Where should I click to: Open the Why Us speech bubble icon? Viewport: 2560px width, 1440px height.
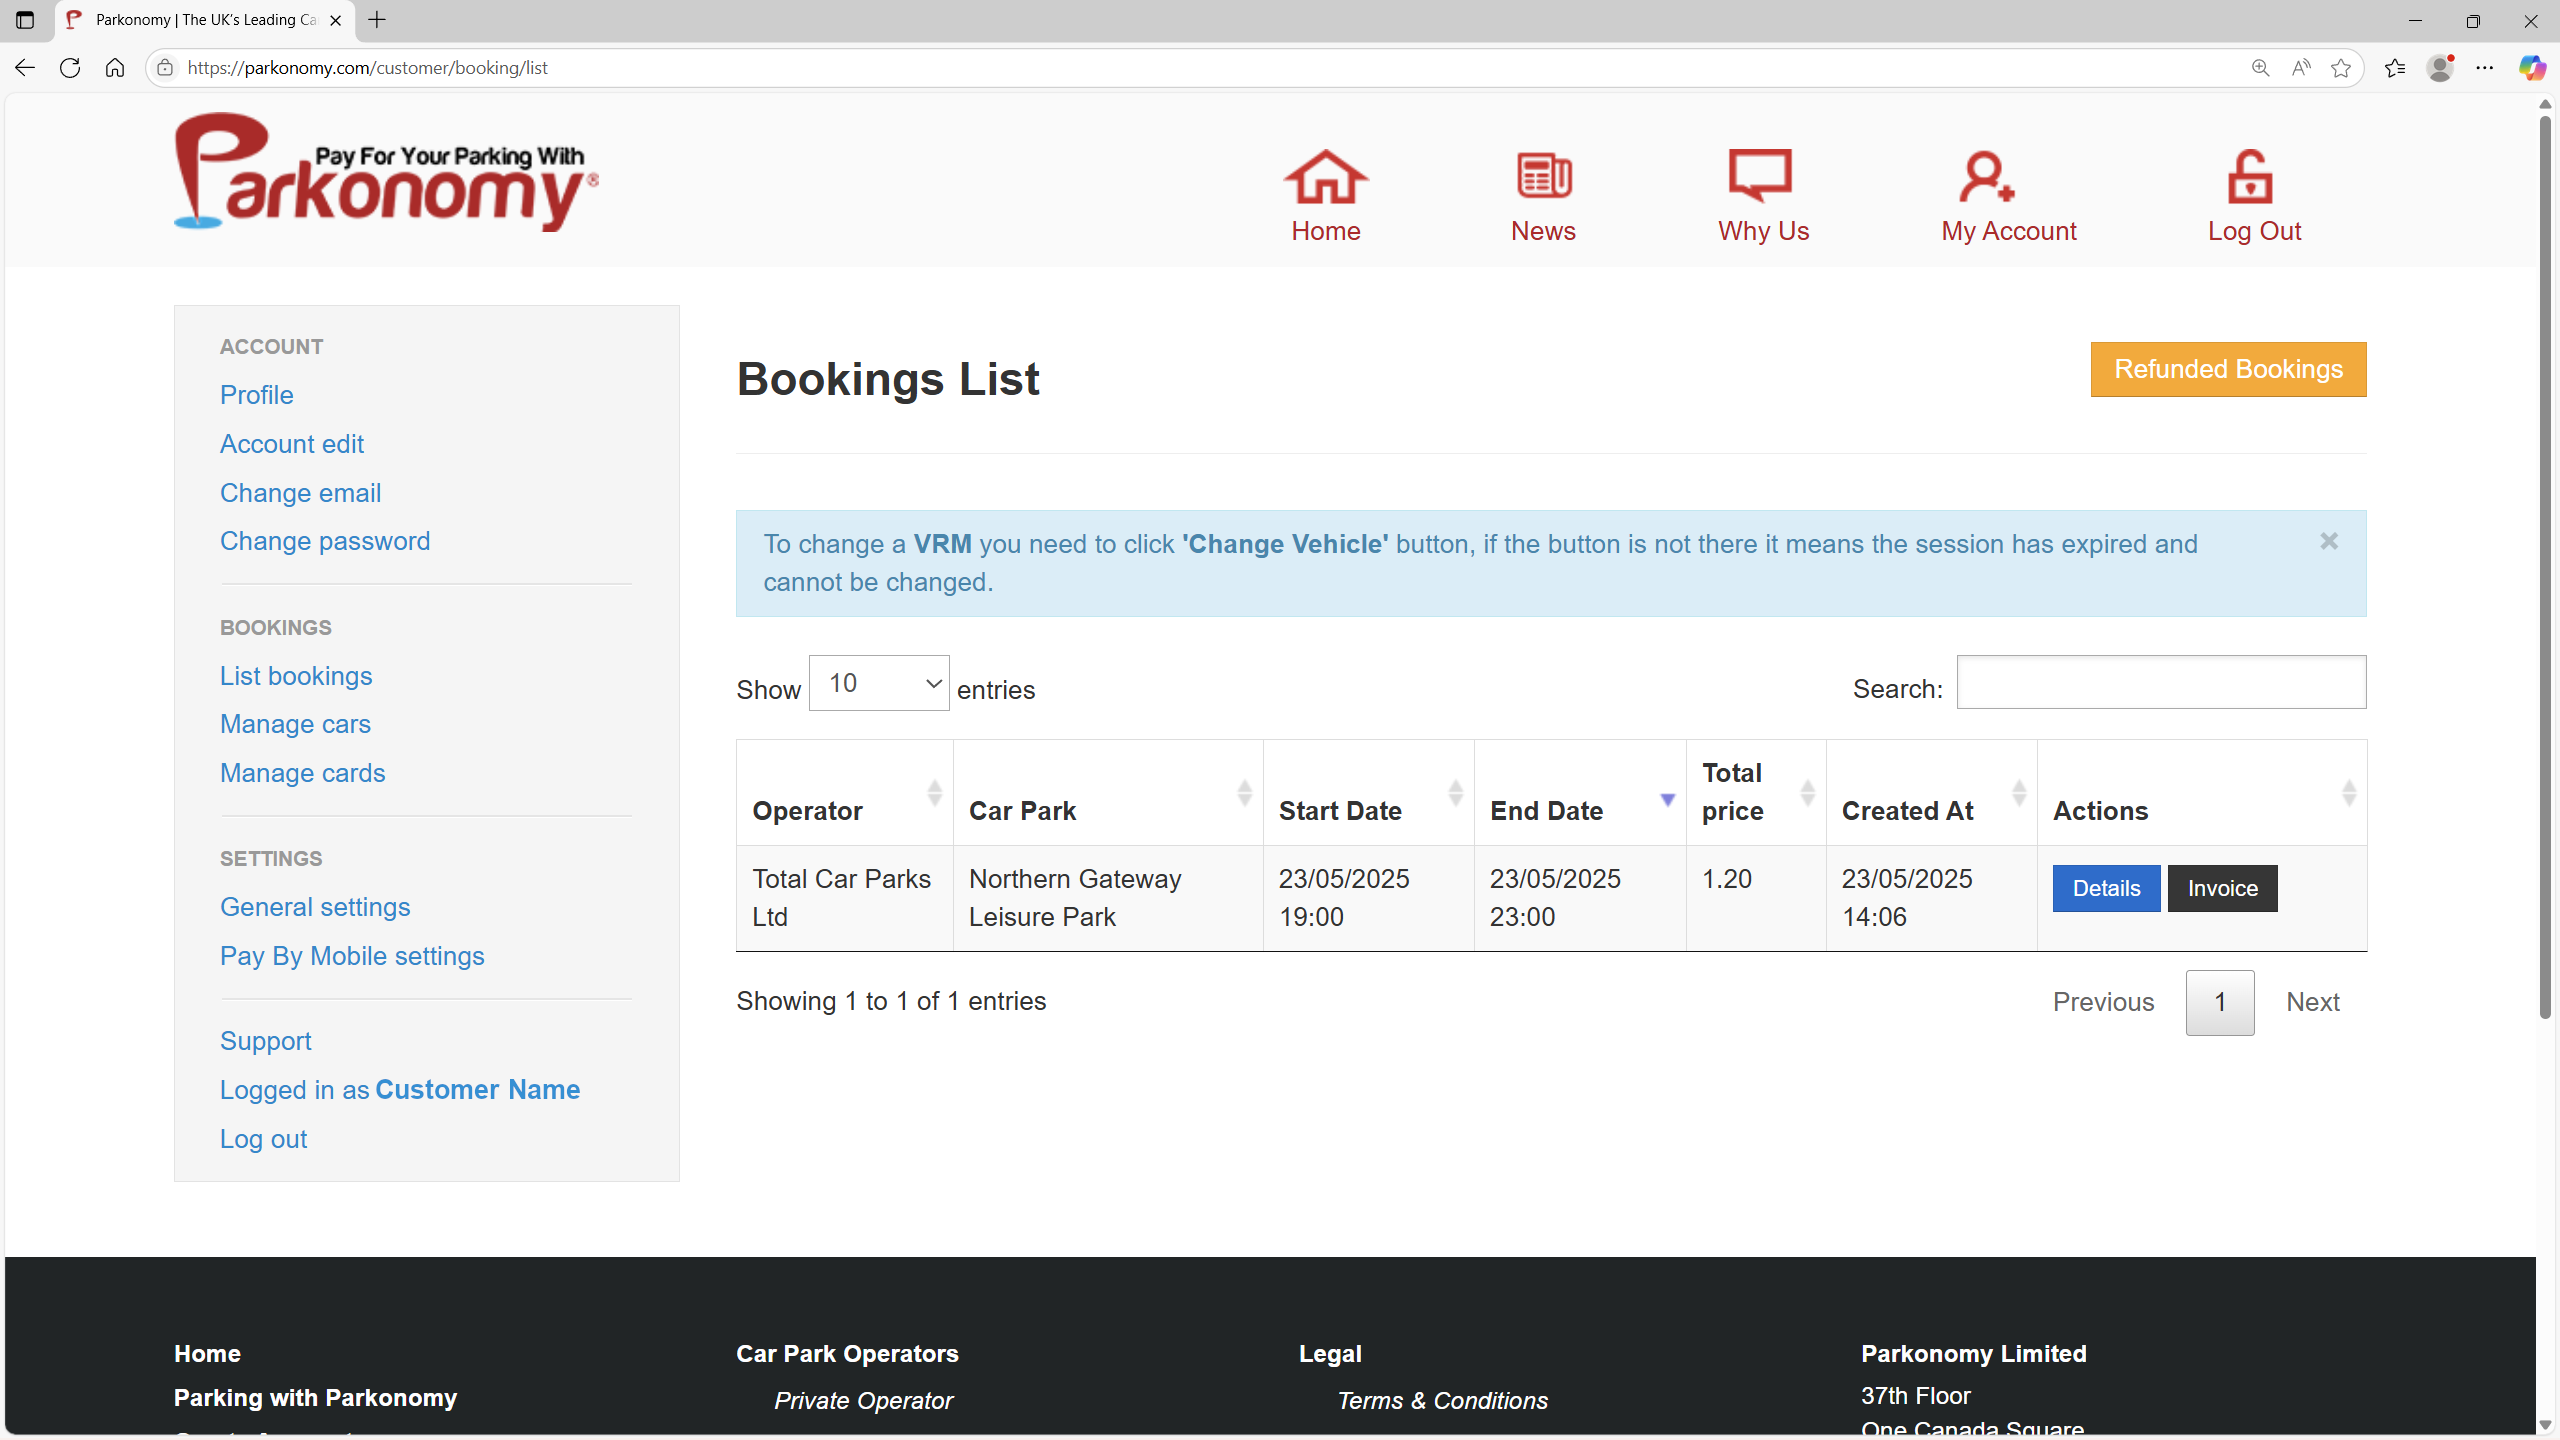1761,176
